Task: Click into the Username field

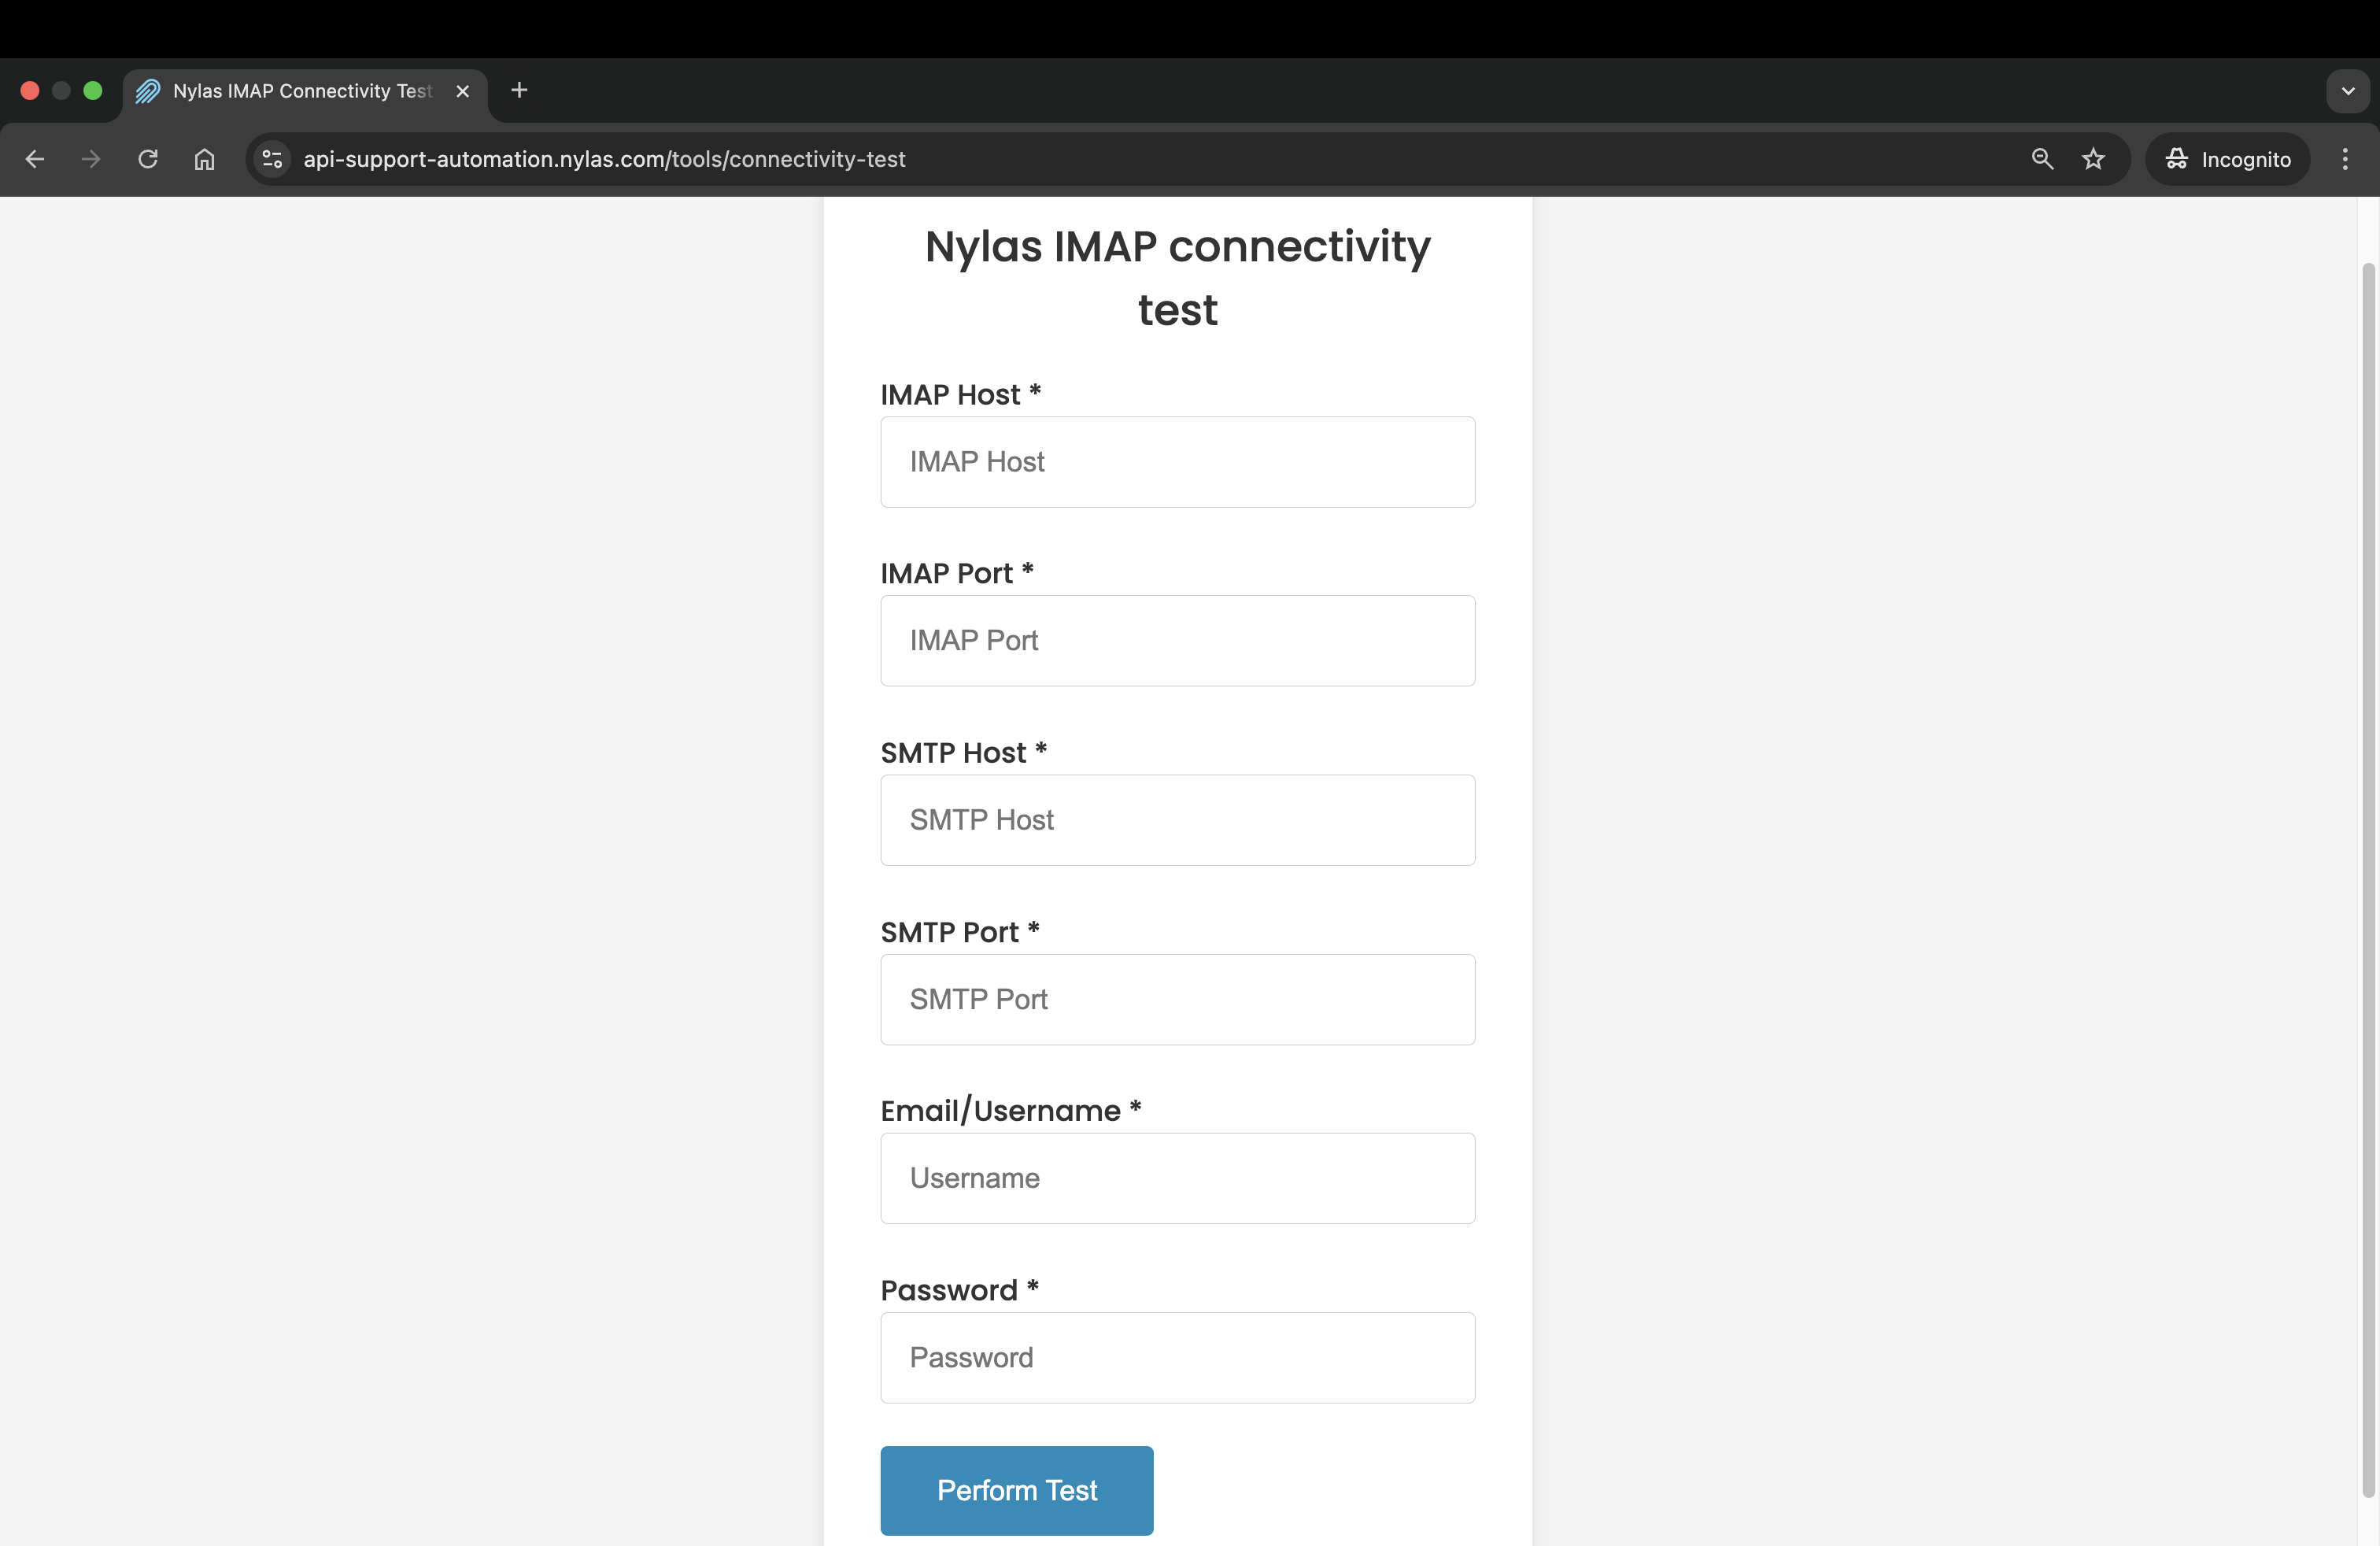Action: [1177, 1178]
